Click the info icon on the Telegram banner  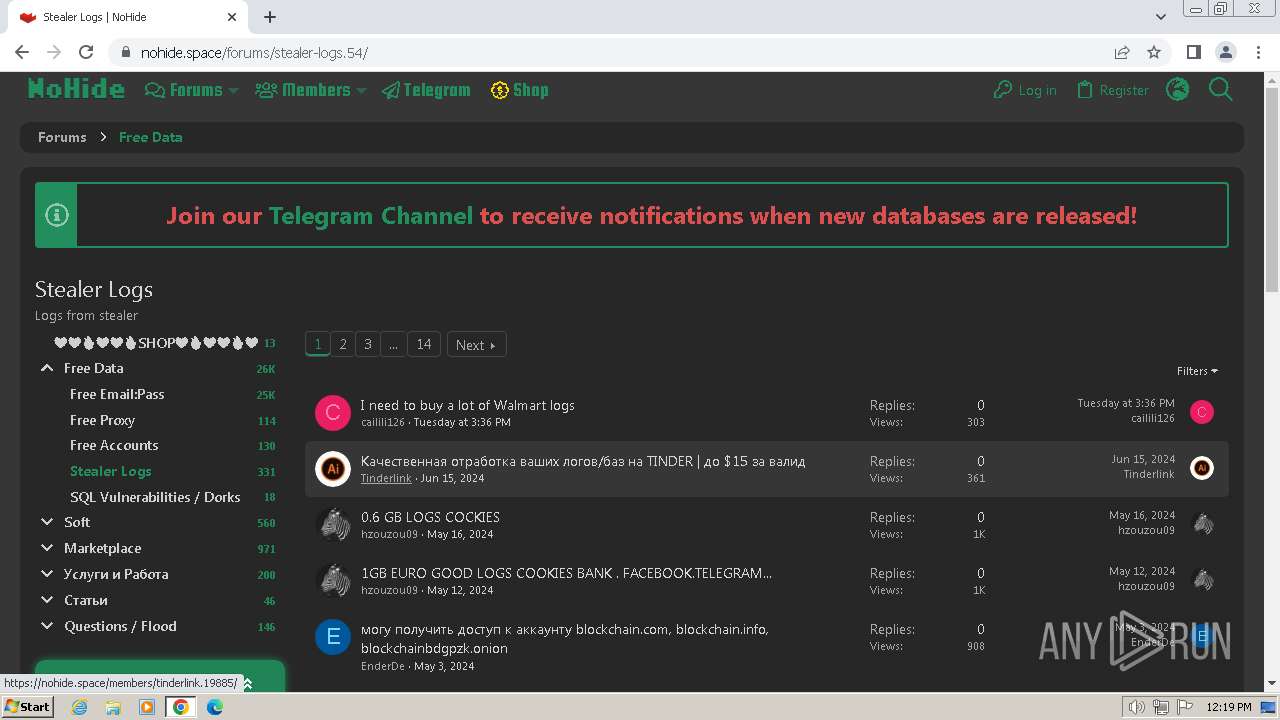pyautogui.click(x=57, y=214)
